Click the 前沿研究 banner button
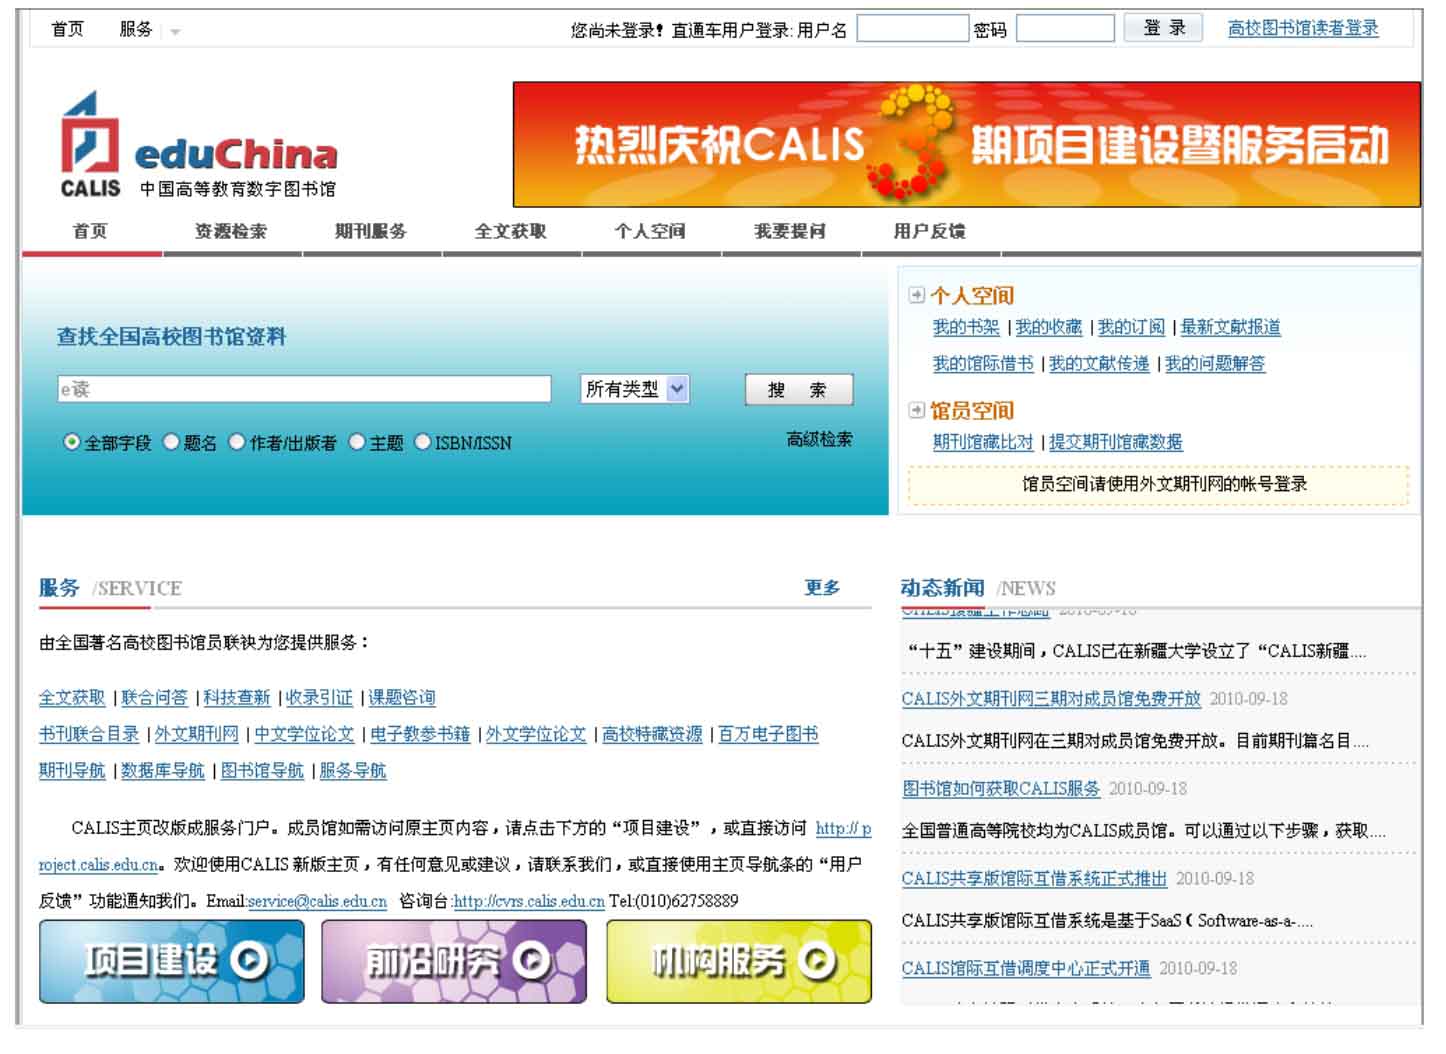Viewport: 1446px width, 1054px height. (454, 961)
